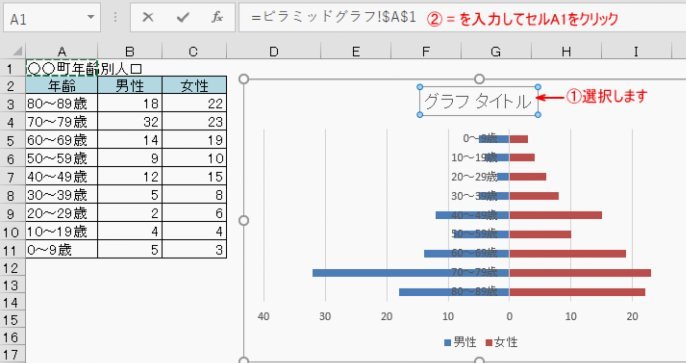686x363 pixels.
Task: Click the 男性 legend entry
Action: (x=460, y=342)
